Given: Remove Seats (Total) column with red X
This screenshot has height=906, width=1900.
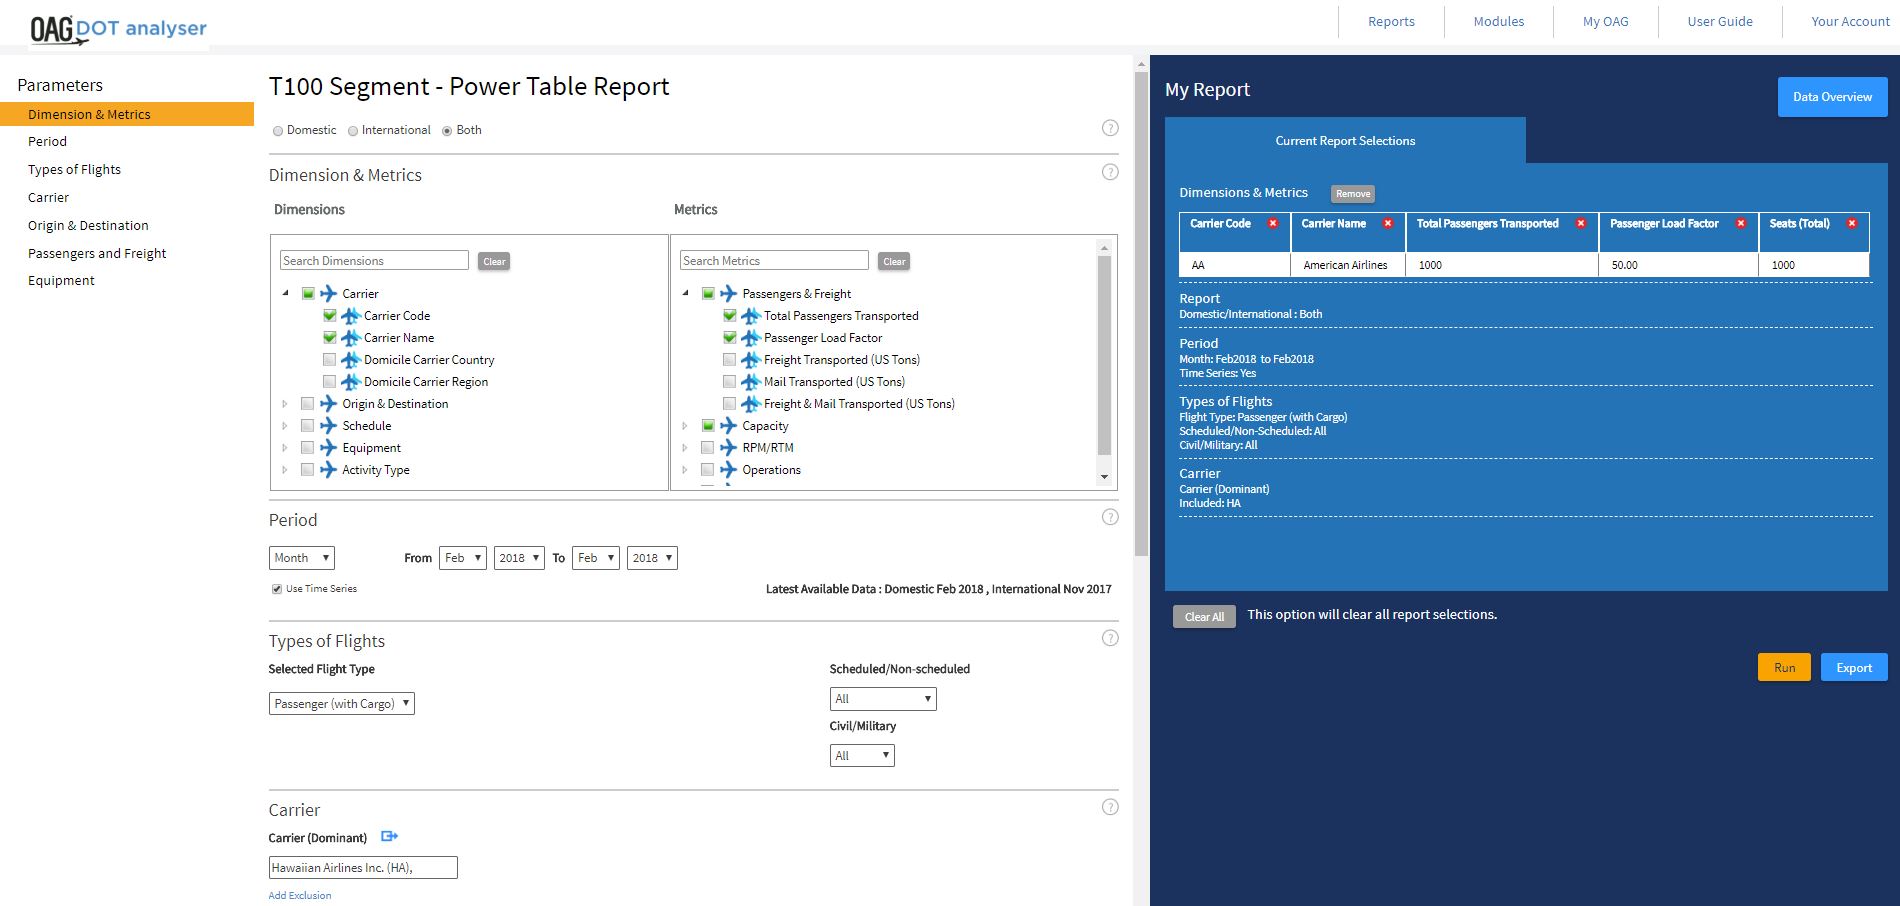Looking at the screenshot, I should pyautogui.click(x=1851, y=223).
